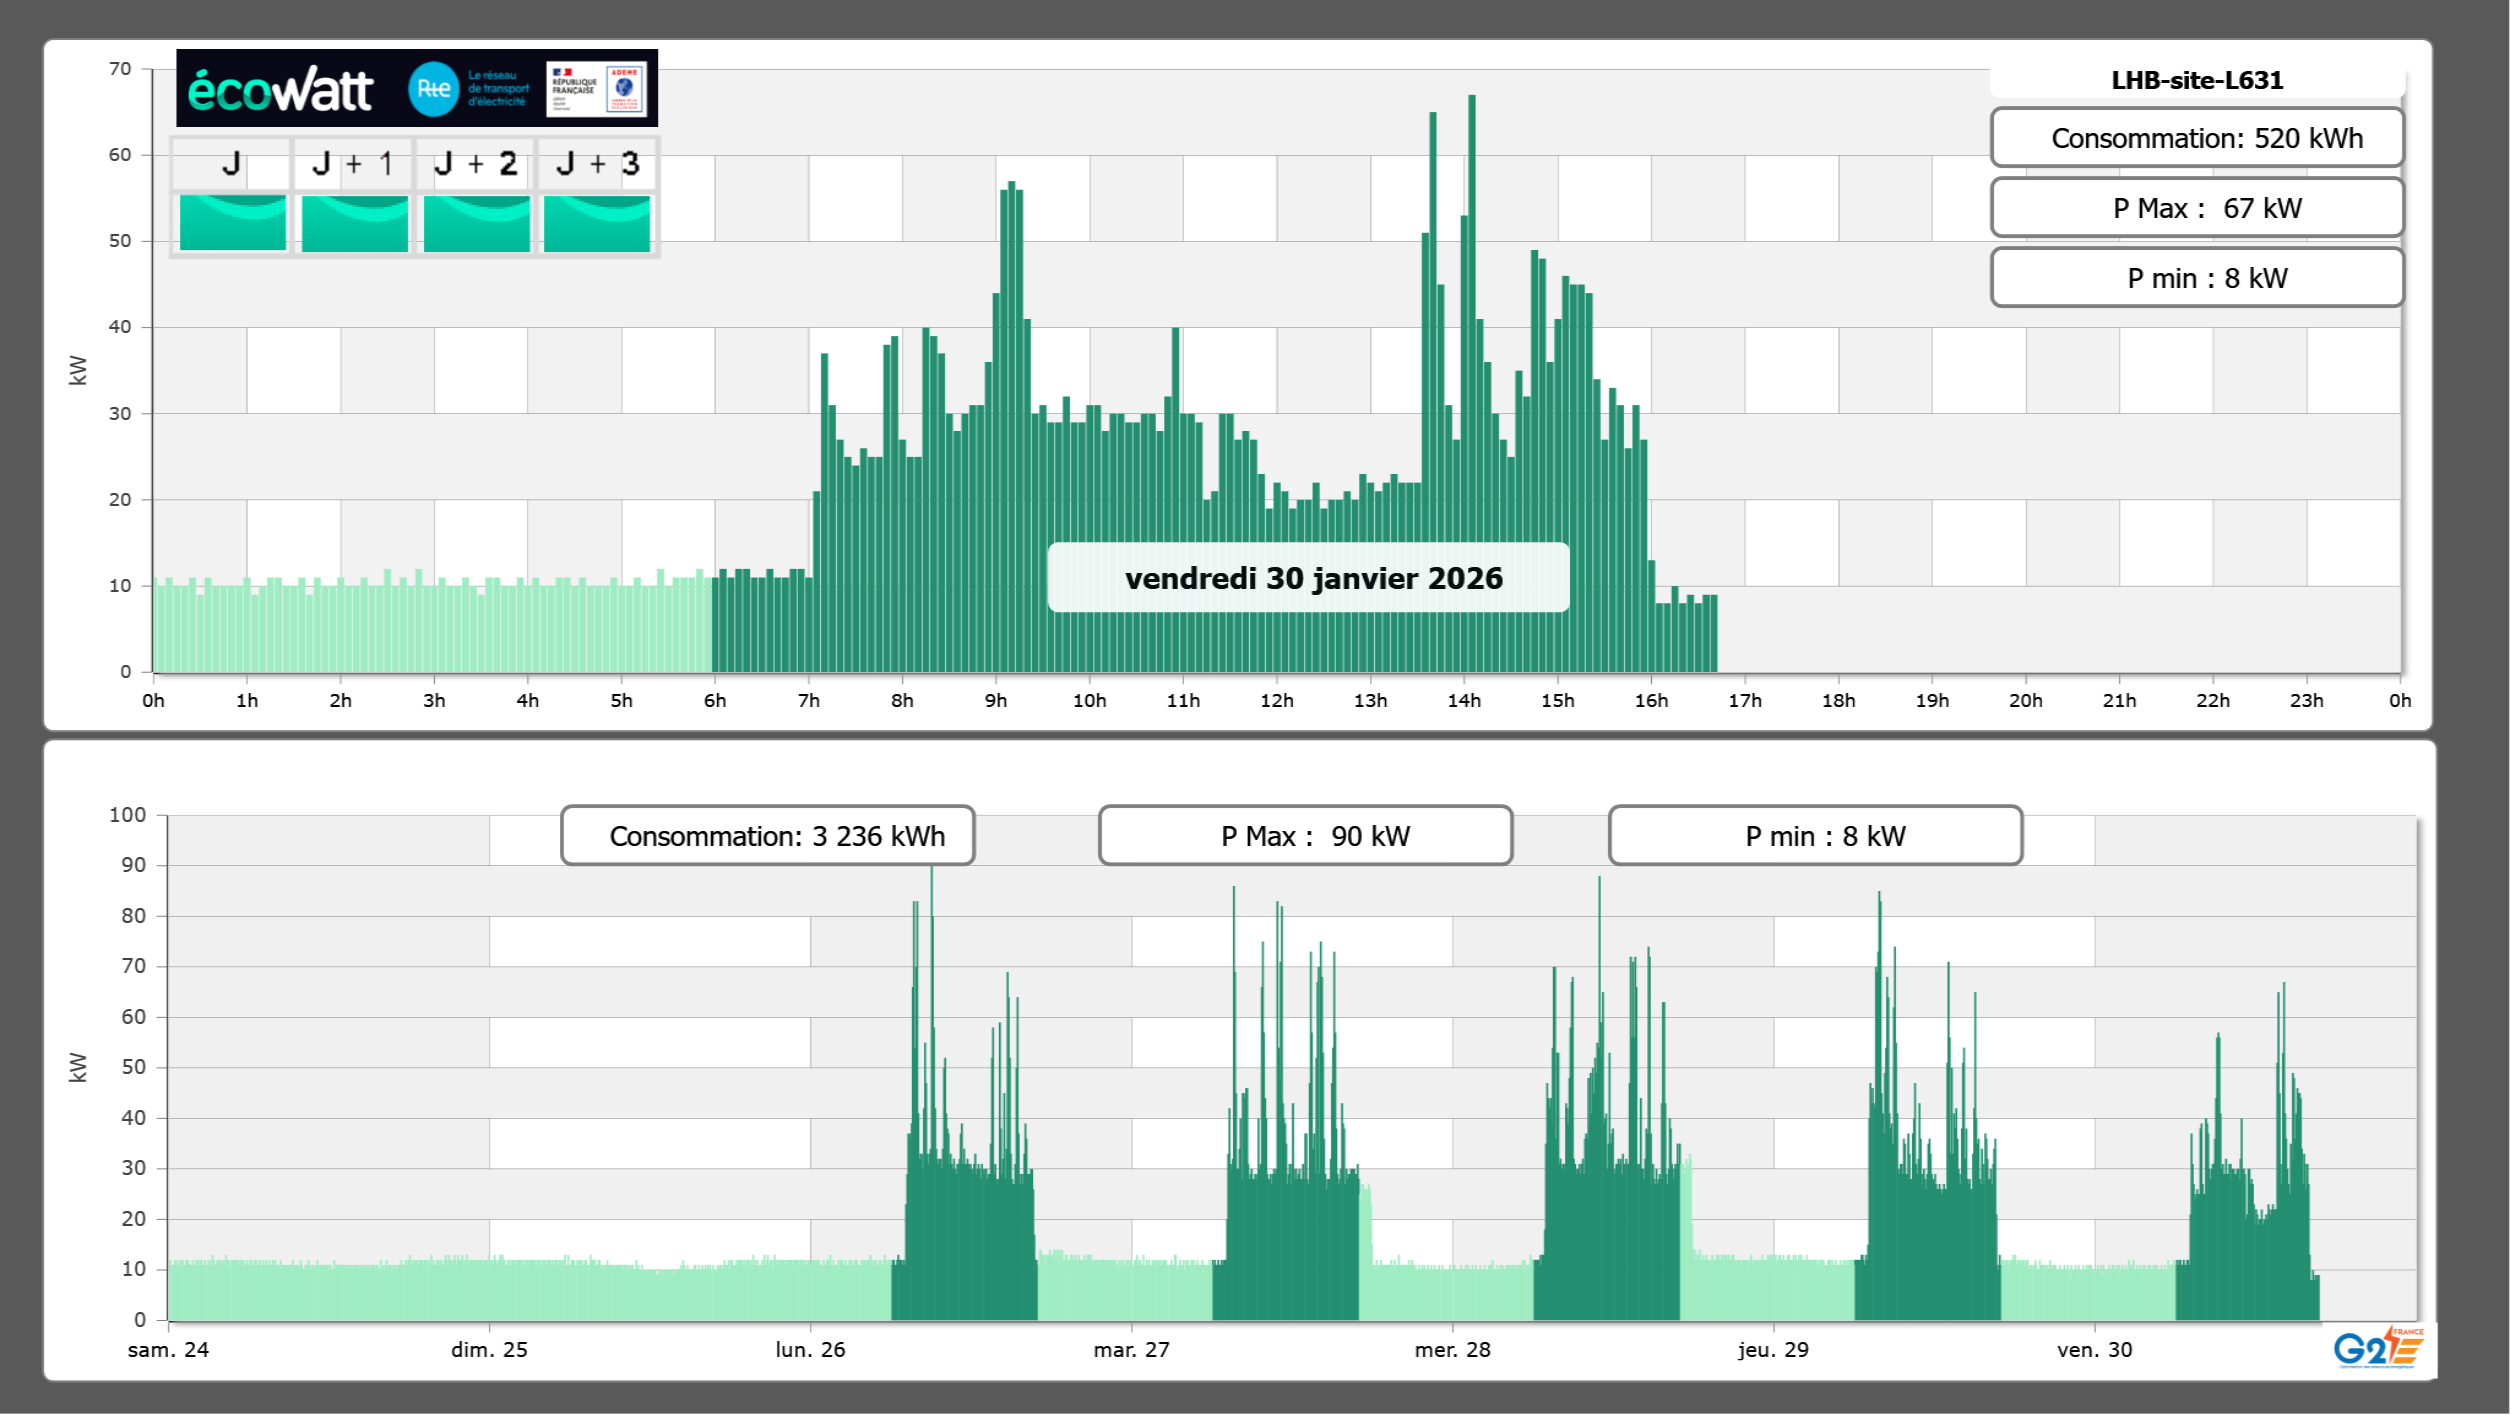The width and height of the screenshot is (2511, 1415).
Task: Click the Rte round logo
Action: [433, 89]
